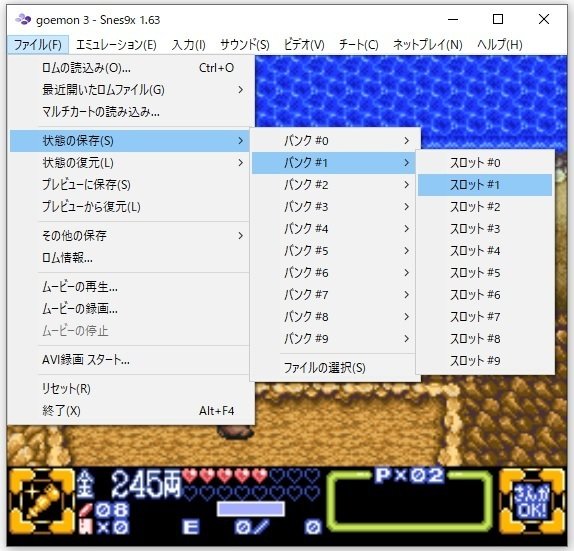Image resolution: width=574 pixels, height=551 pixels.
Task: Open the サウンド(S) menu
Action: click(245, 45)
